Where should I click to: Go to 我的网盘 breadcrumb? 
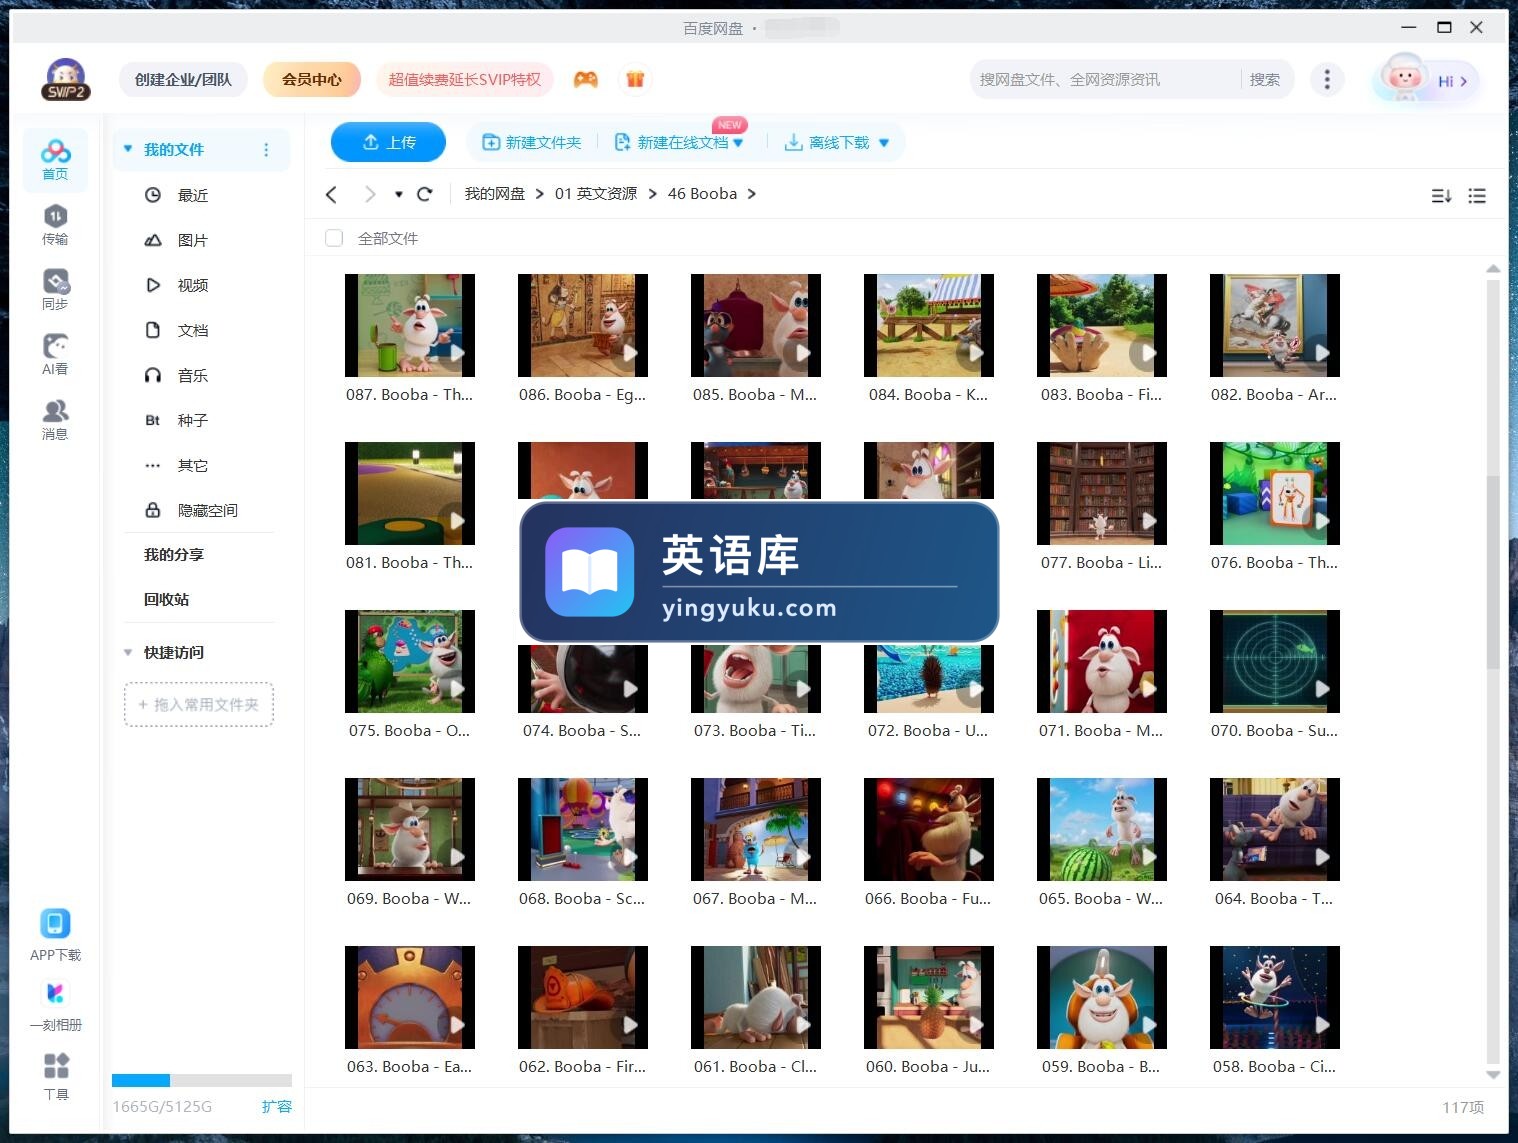(495, 194)
